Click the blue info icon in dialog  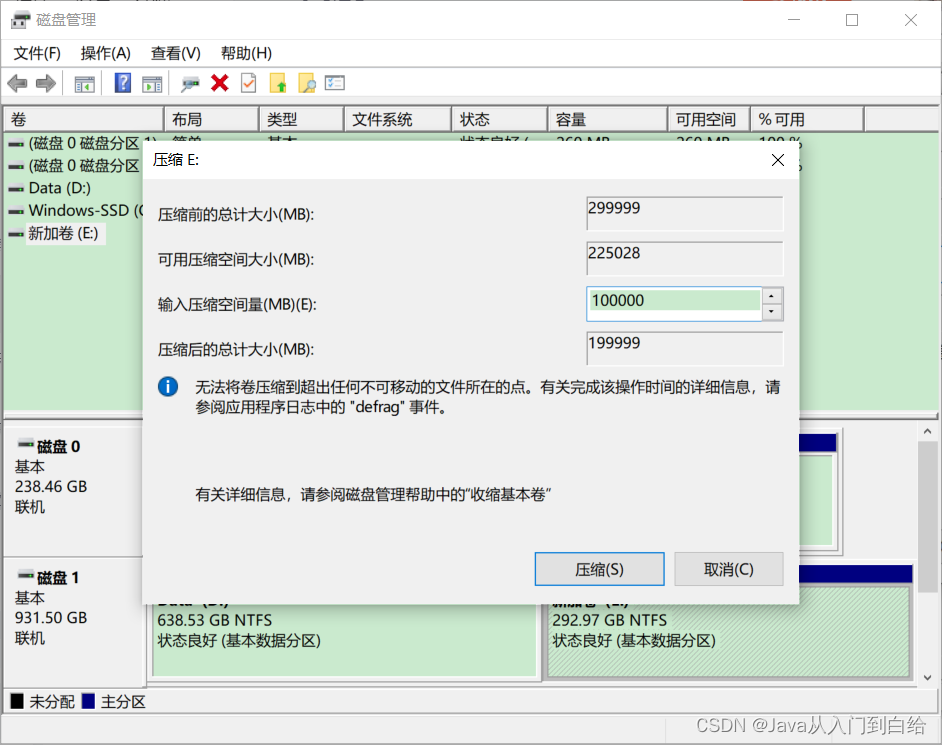[x=168, y=386]
